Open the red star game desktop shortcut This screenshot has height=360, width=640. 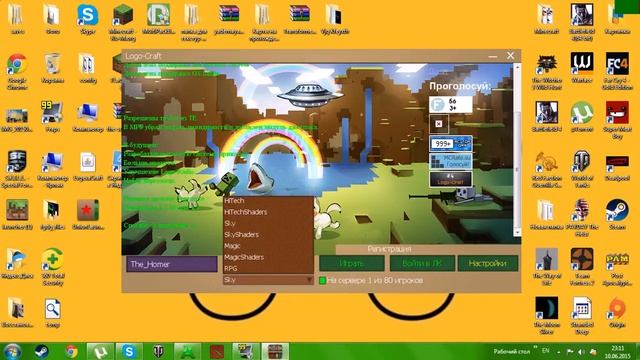pos(87,214)
